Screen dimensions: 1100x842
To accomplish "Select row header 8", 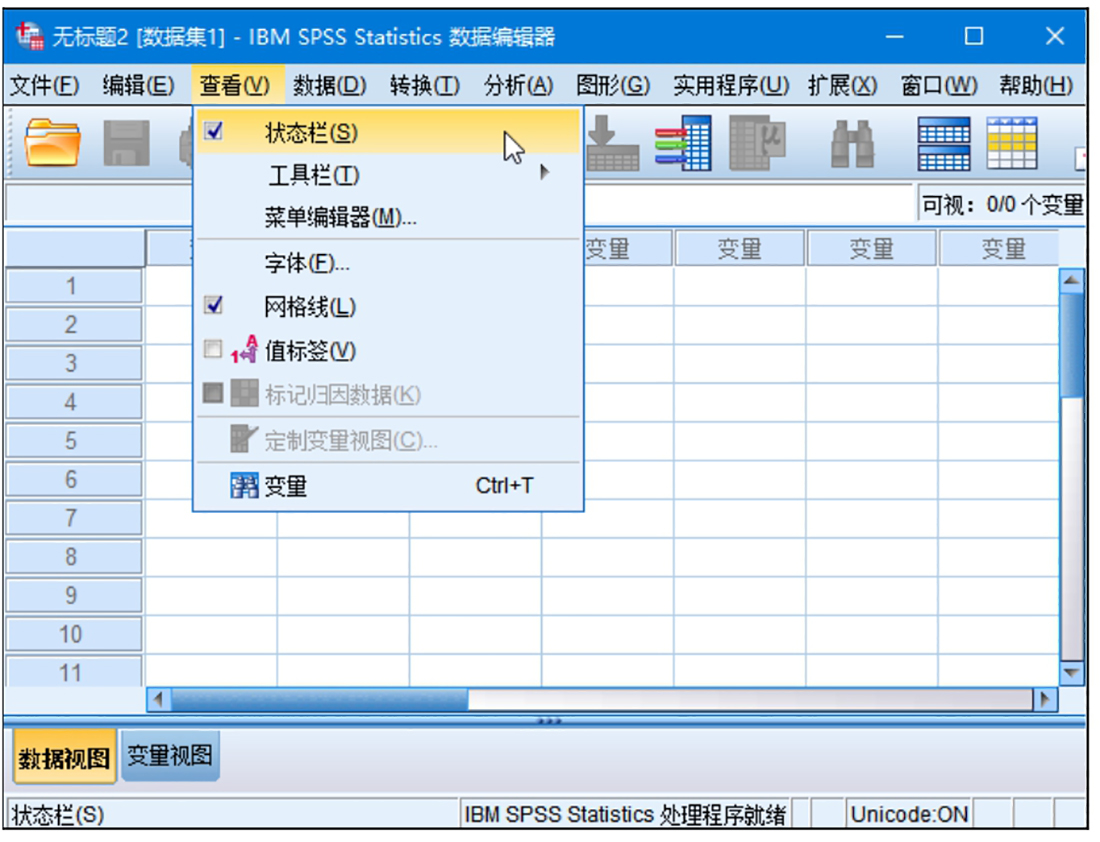I will click(74, 557).
